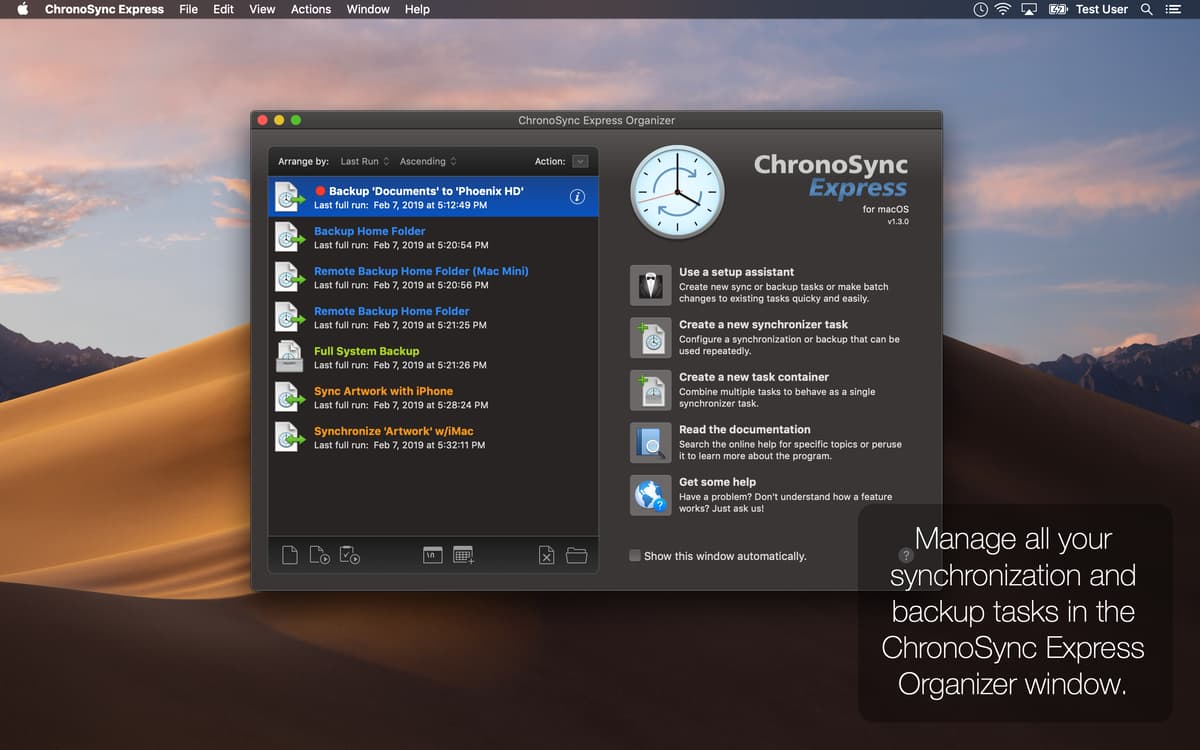The height and width of the screenshot is (750, 1200).
Task: Click the open task document folder icon
Action: [577, 555]
